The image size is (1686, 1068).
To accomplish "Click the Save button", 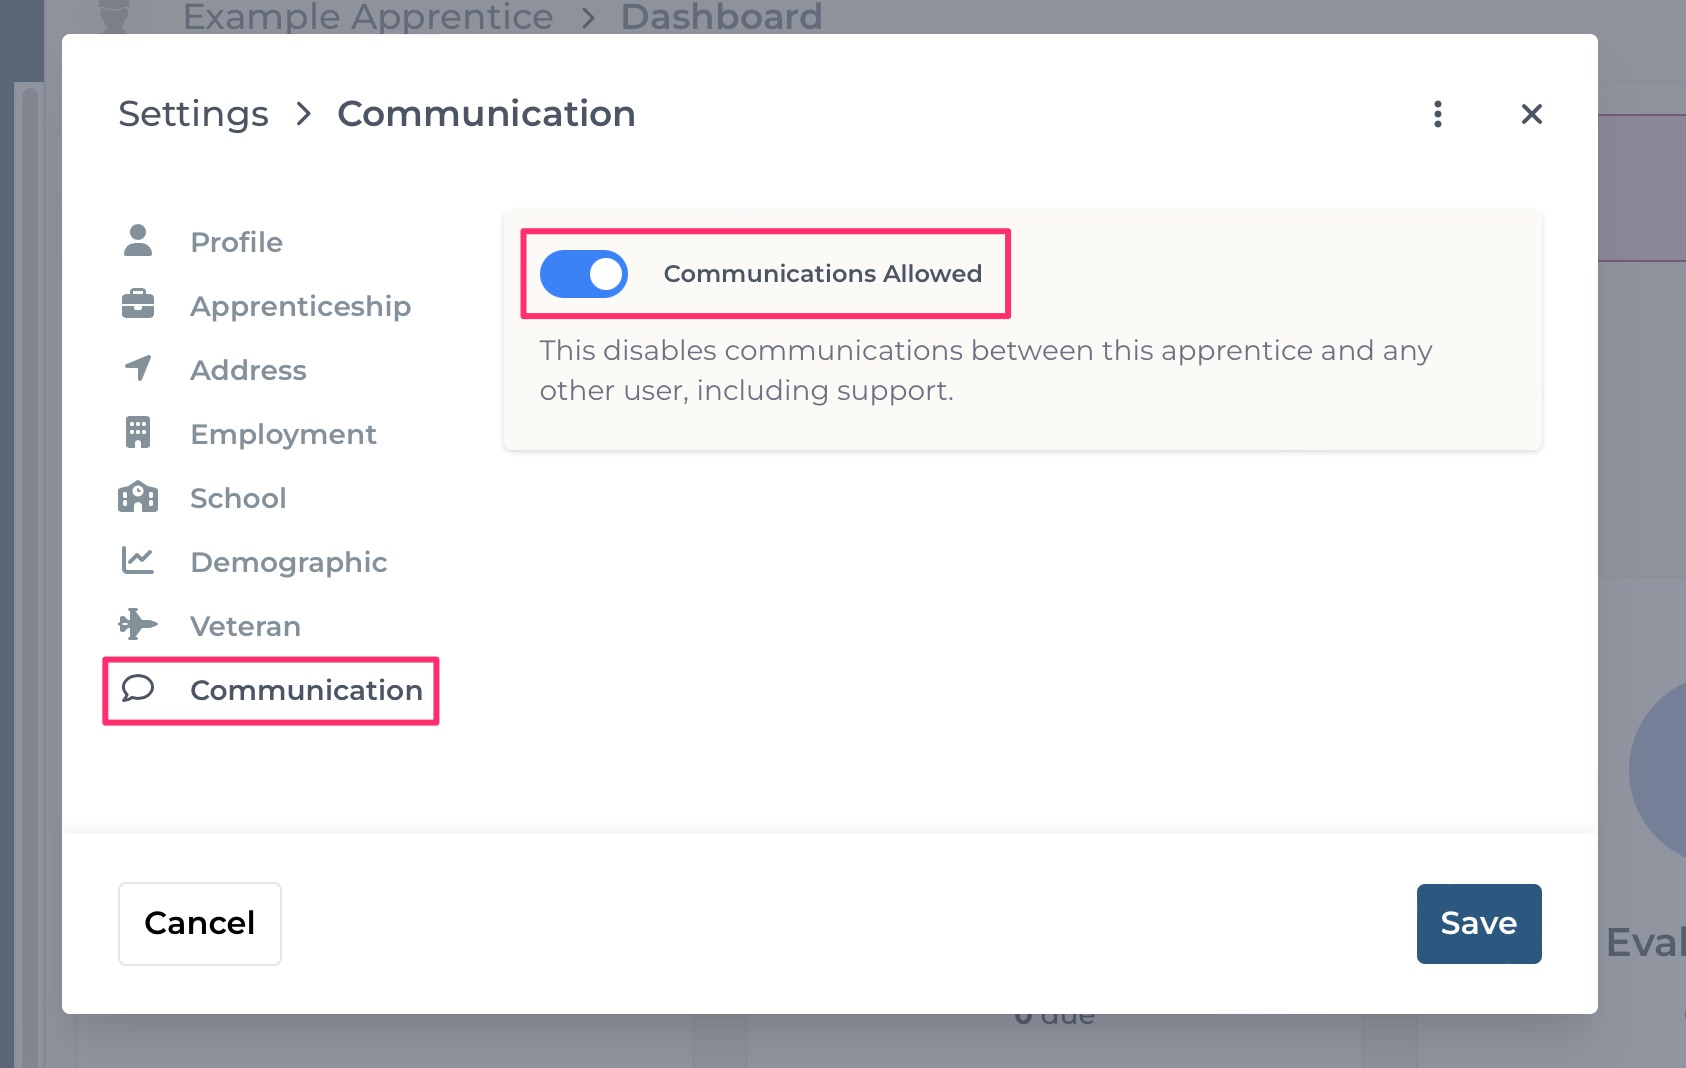I will [x=1479, y=924].
